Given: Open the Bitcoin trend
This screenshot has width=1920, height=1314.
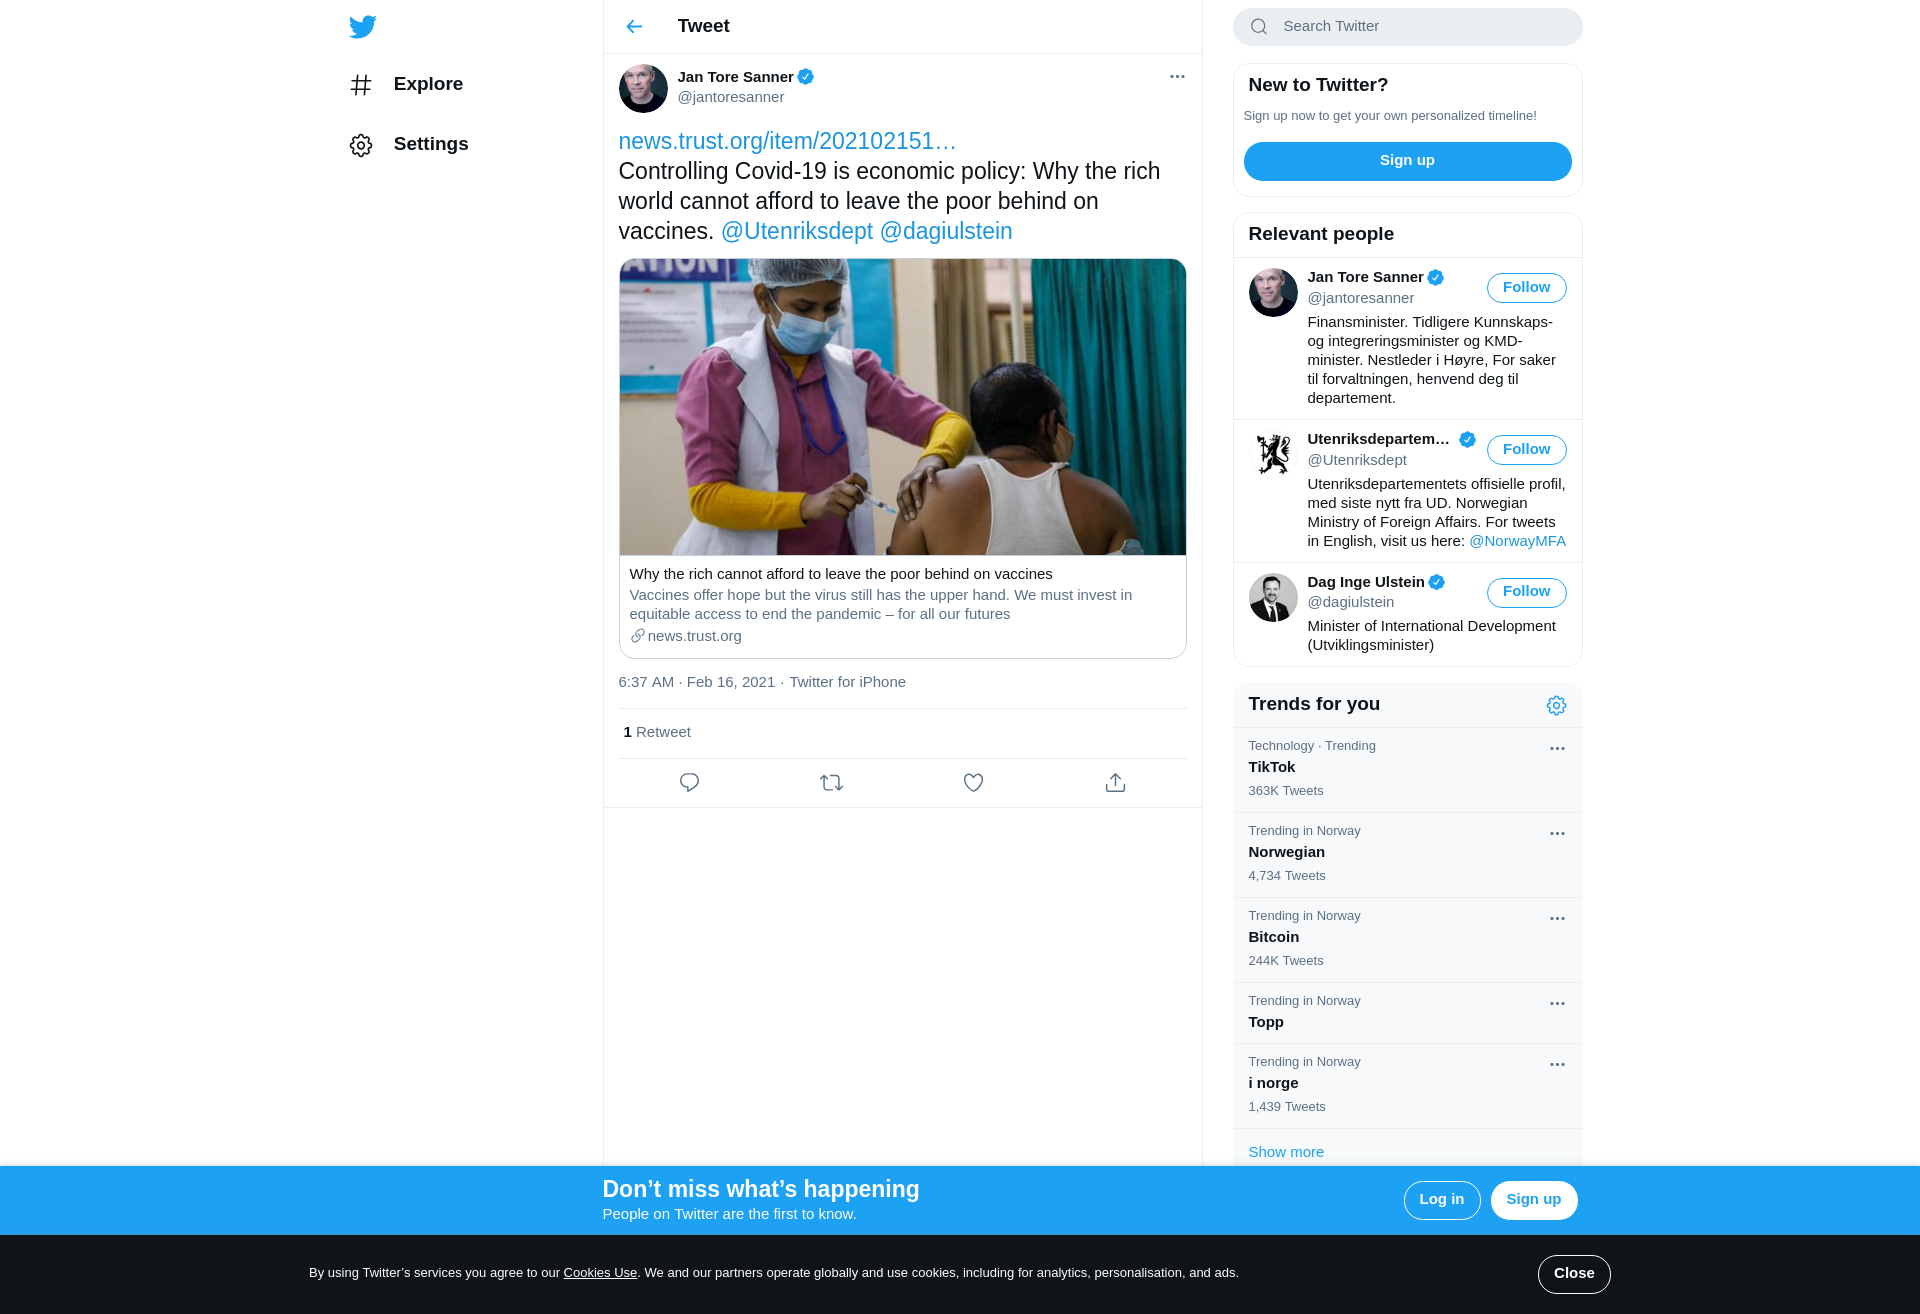Looking at the screenshot, I should (x=1407, y=940).
